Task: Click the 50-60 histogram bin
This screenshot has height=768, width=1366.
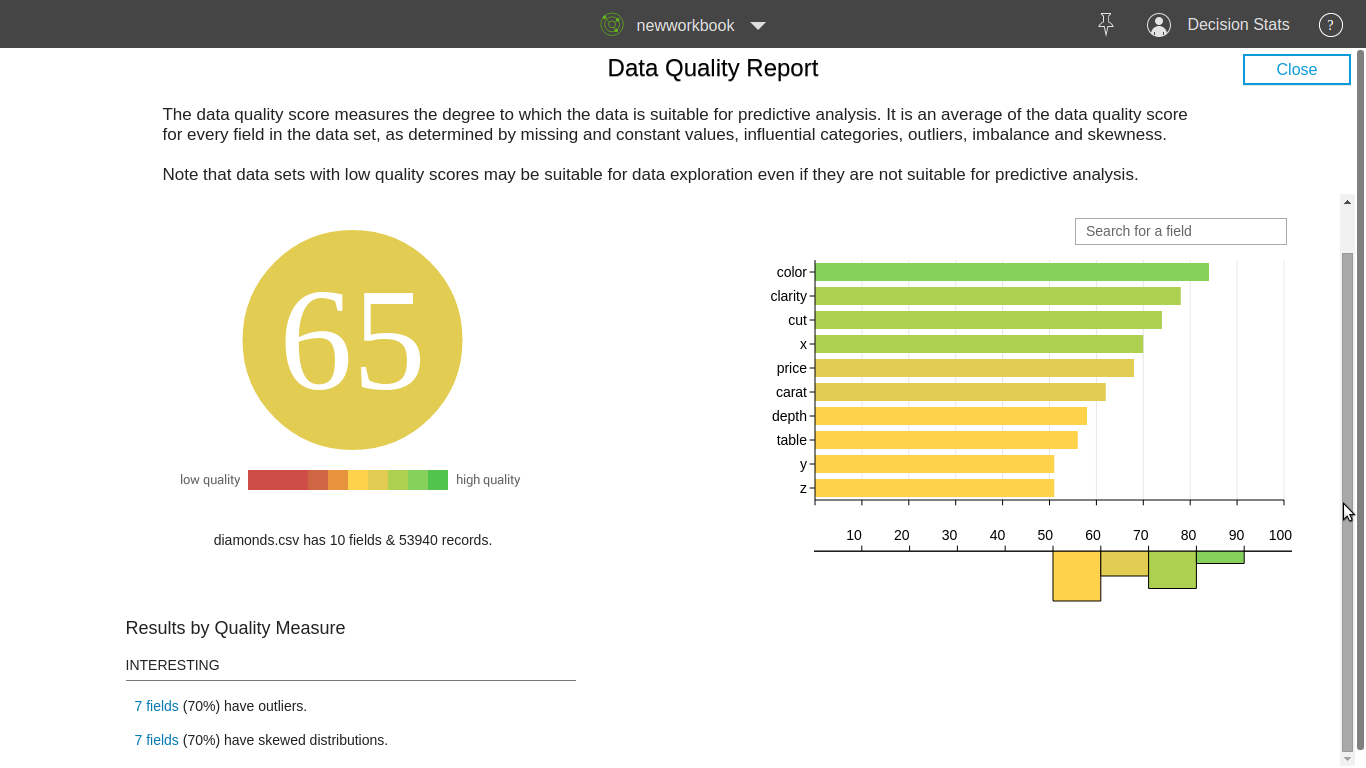Action: pyautogui.click(x=1076, y=575)
